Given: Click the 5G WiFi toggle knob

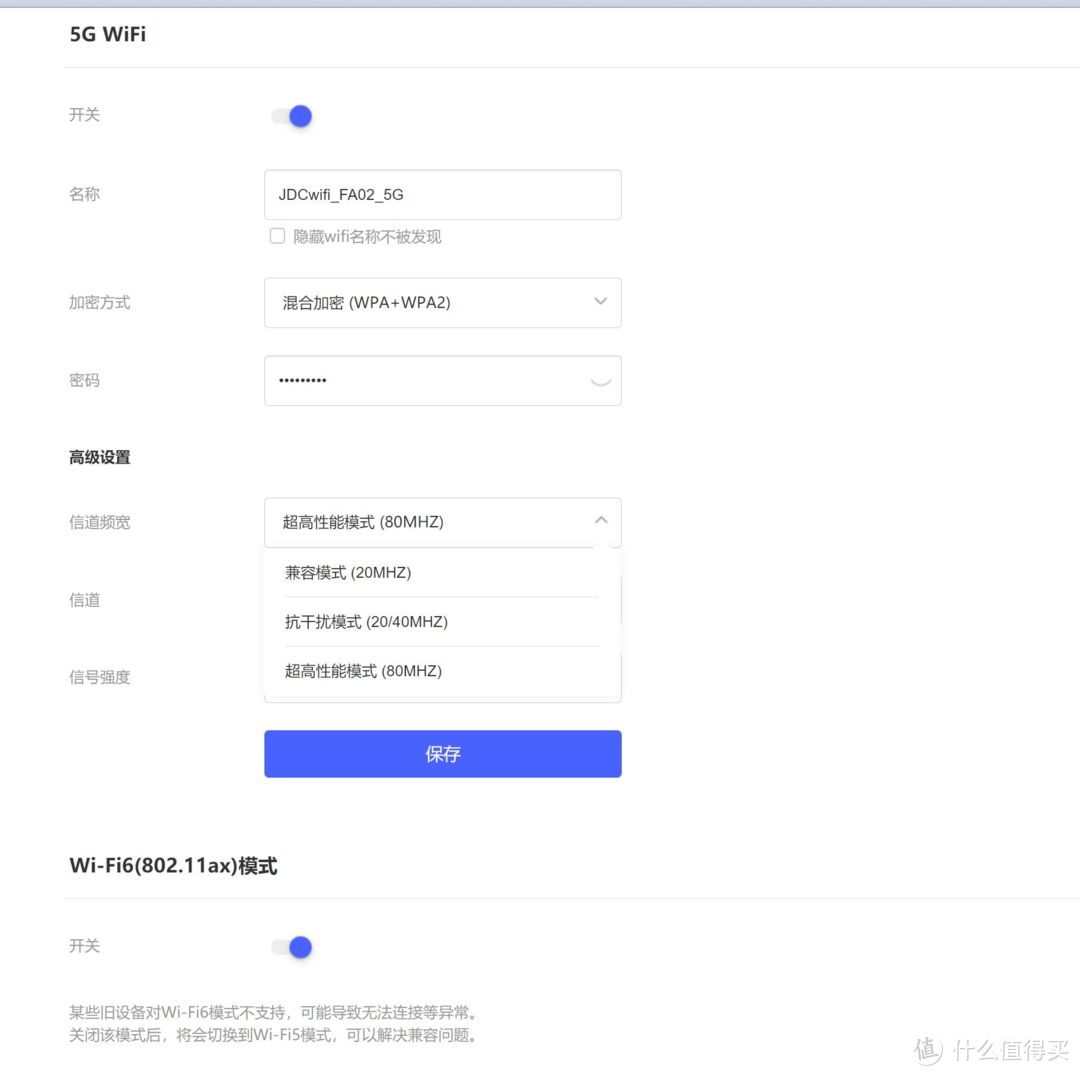Looking at the screenshot, I should click(298, 116).
